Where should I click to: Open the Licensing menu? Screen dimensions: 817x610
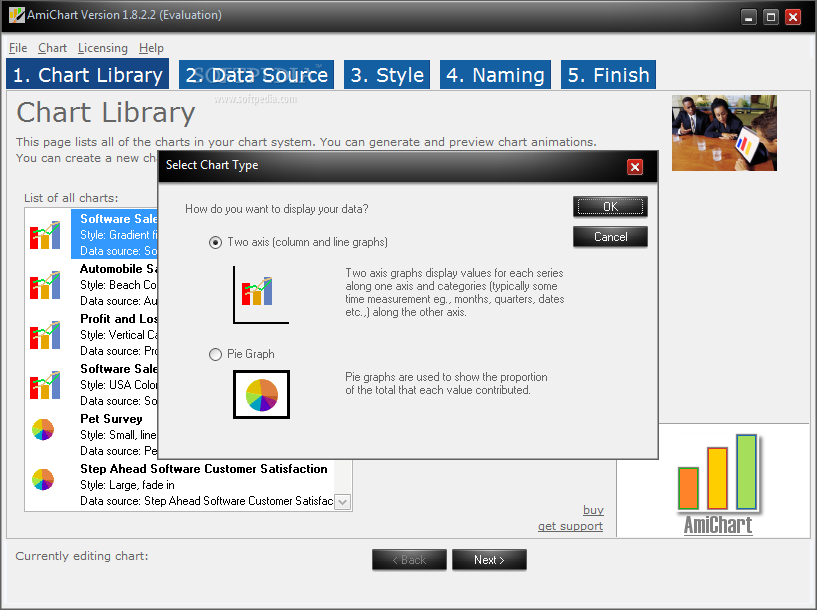click(103, 48)
